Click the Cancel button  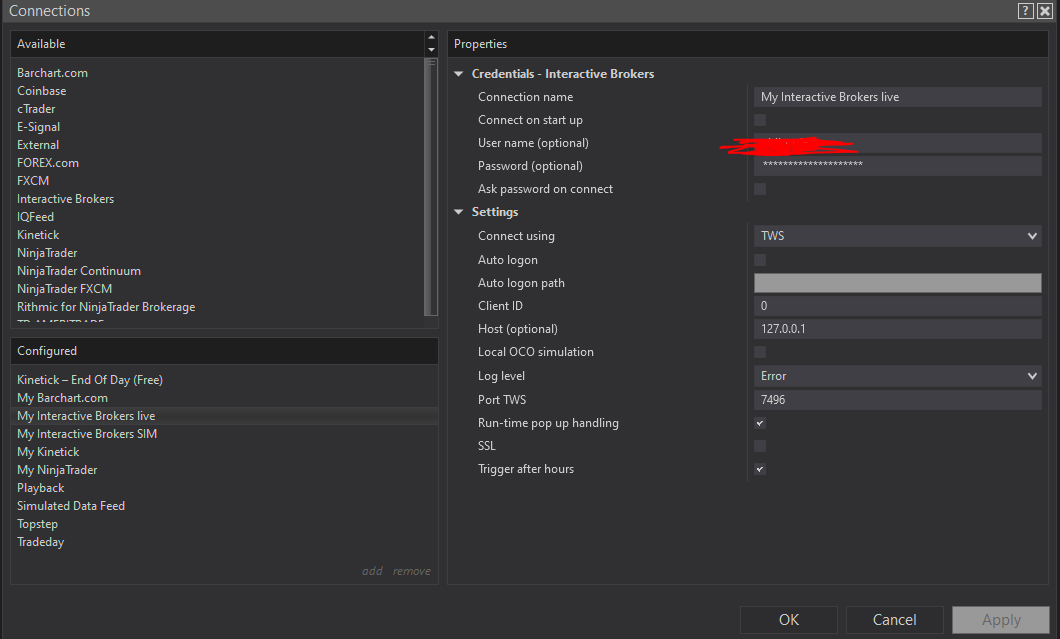click(x=894, y=619)
